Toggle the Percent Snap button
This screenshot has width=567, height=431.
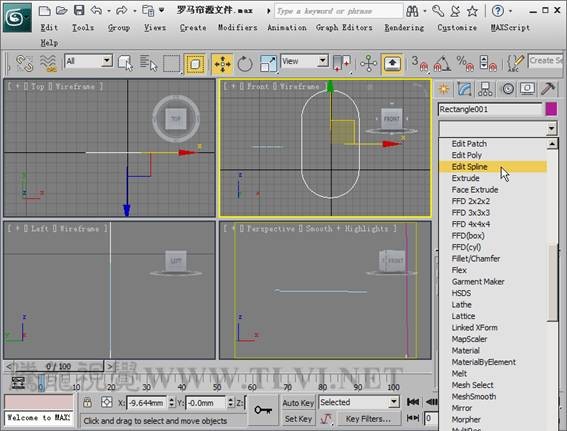tap(465, 64)
